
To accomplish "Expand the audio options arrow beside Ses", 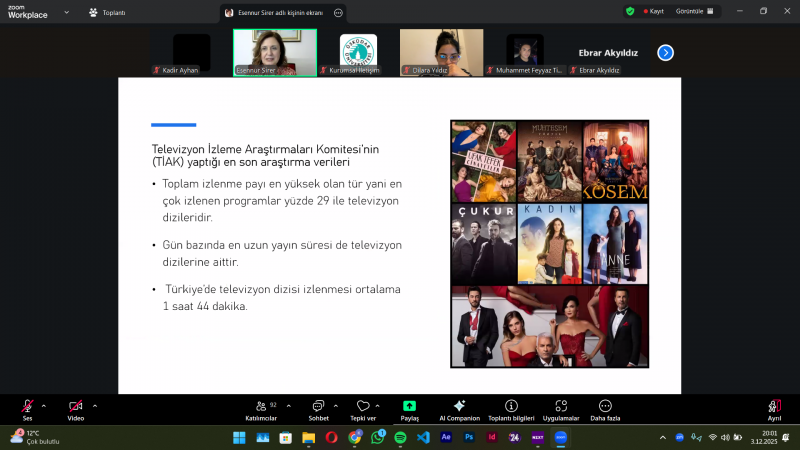I will 43,406.
